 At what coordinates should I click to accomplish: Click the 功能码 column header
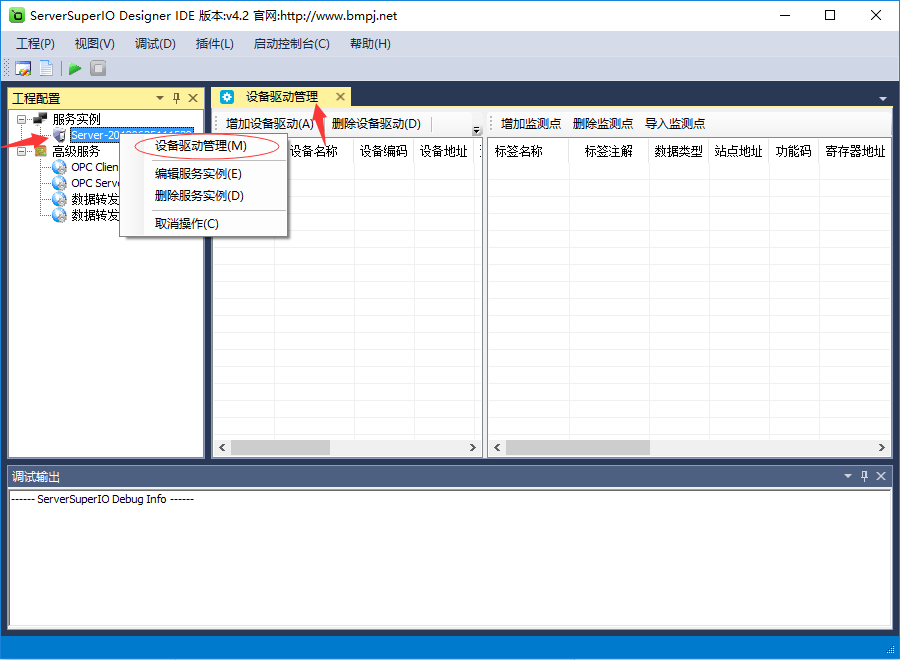[x=794, y=152]
